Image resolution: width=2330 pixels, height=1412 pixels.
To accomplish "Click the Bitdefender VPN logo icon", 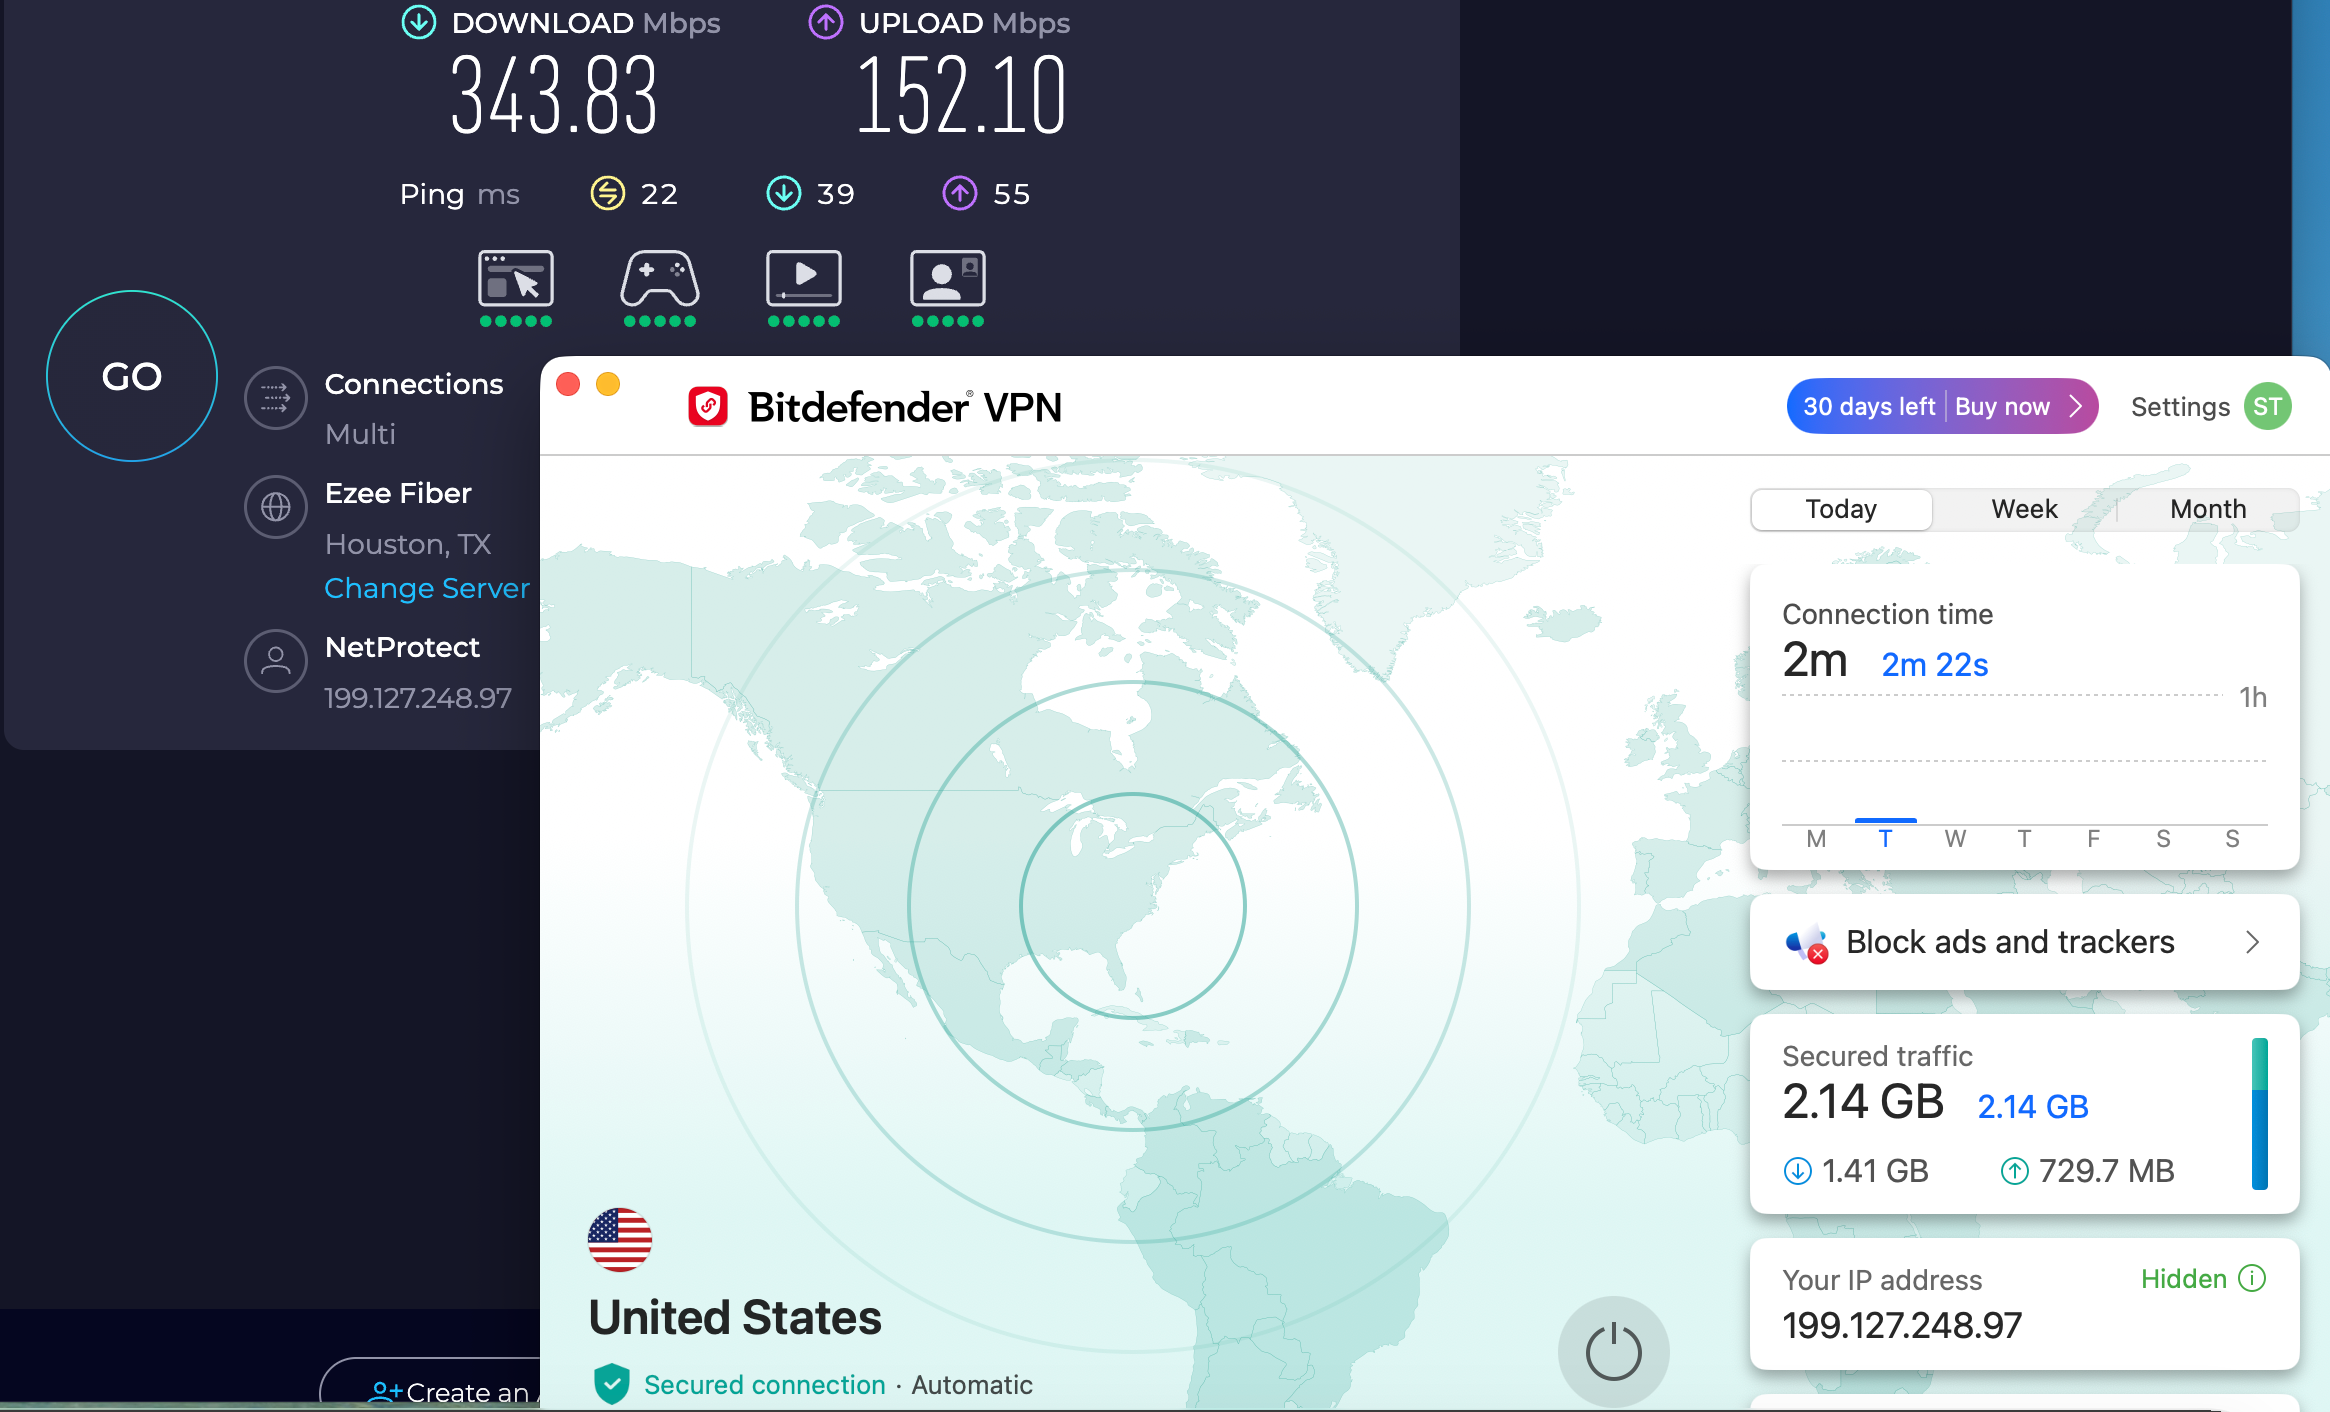I will pyautogui.click(x=709, y=406).
